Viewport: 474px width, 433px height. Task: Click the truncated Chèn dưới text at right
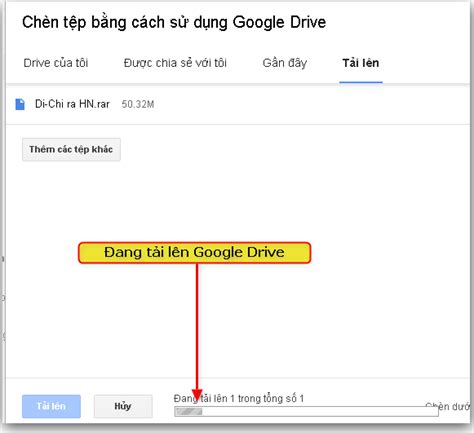point(448,407)
